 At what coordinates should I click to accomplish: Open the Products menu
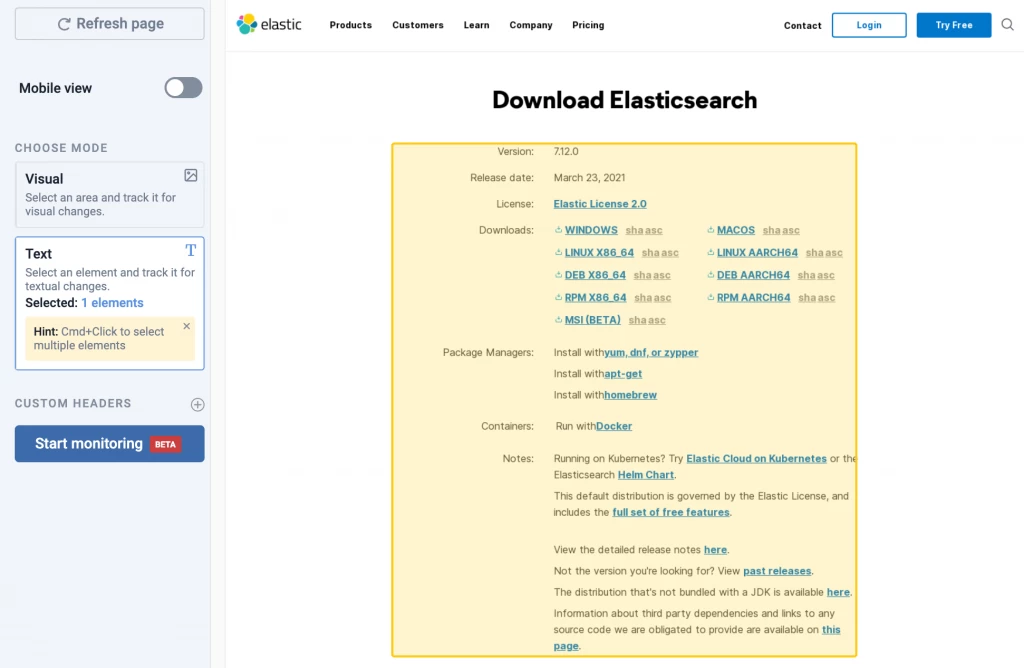[351, 25]
